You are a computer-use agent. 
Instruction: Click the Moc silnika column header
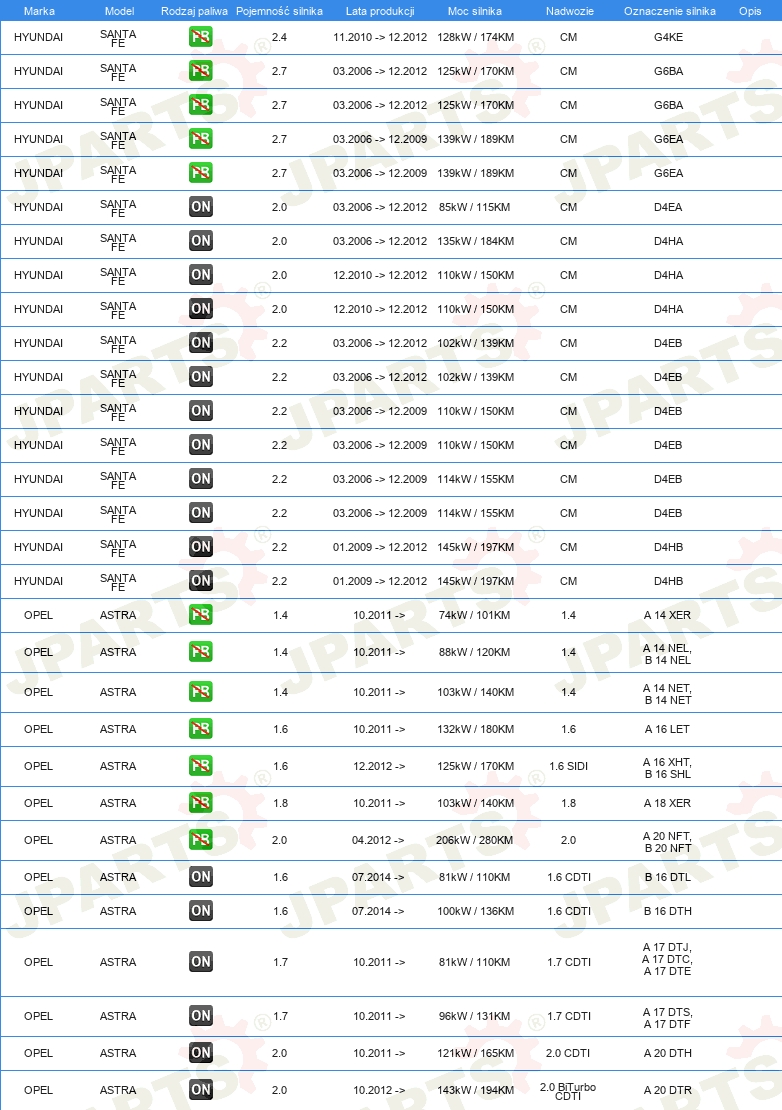click(475, 11)
